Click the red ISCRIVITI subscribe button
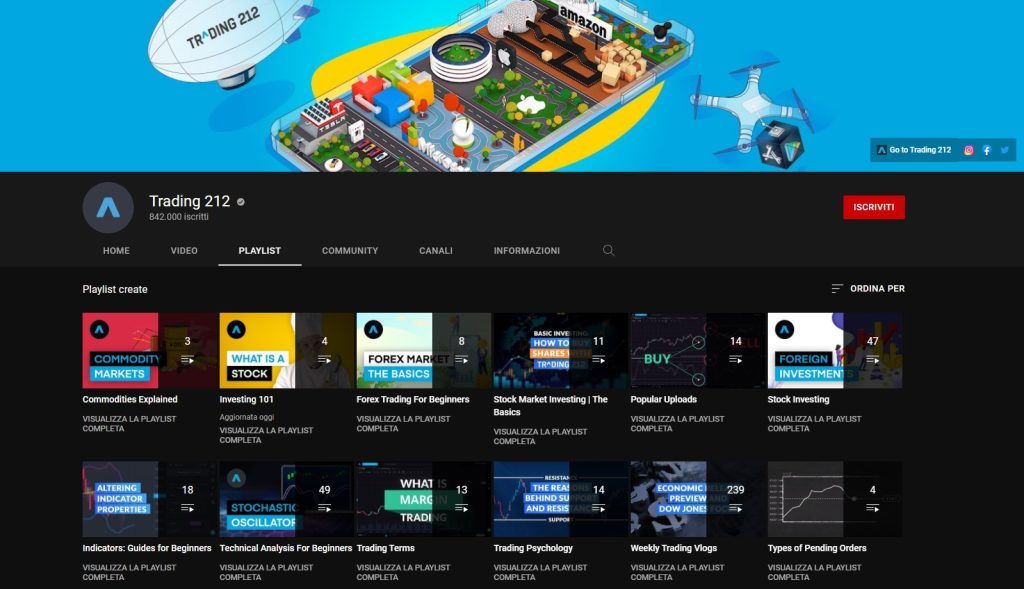This screenshot has height=589, width=1024. click(x=874, y=205)
